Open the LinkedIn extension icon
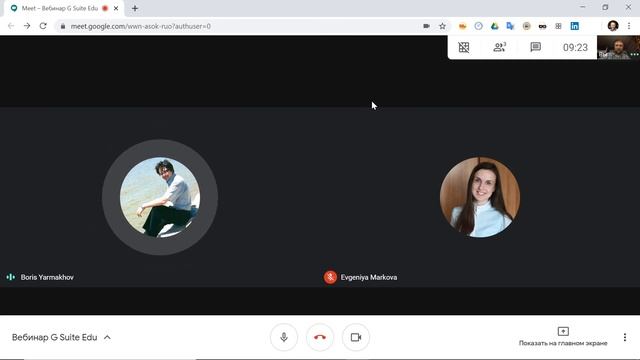Screen dimensions: 640x360 coord(575,26)
